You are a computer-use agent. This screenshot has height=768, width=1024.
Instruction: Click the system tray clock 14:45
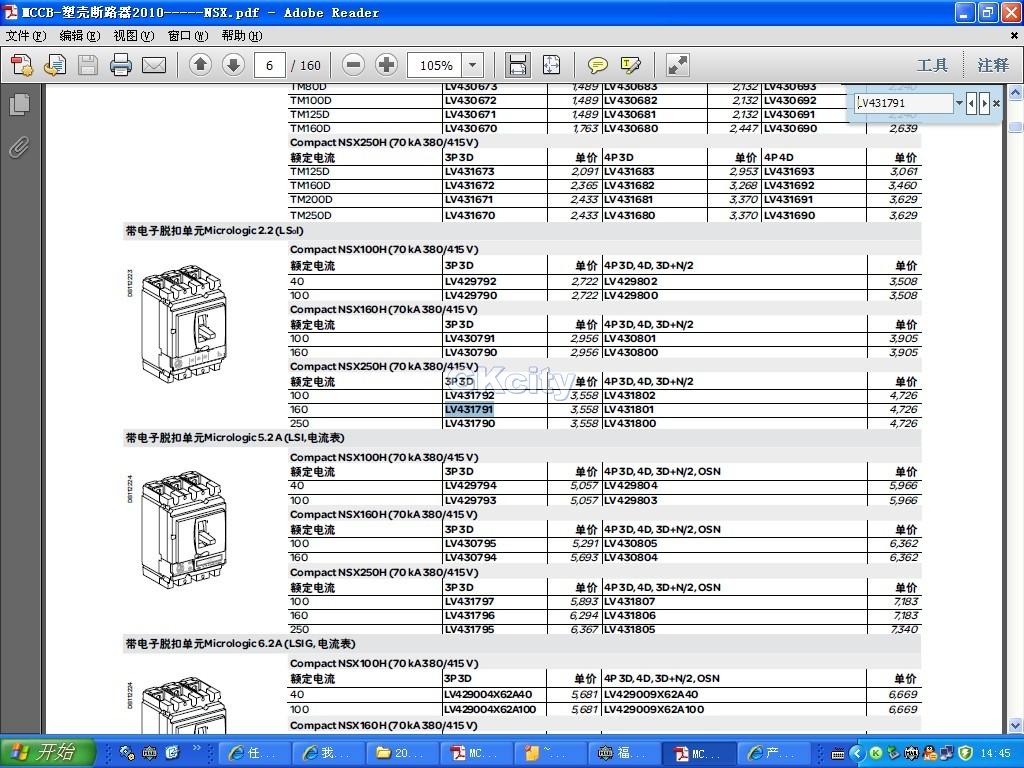coord(995,753)
